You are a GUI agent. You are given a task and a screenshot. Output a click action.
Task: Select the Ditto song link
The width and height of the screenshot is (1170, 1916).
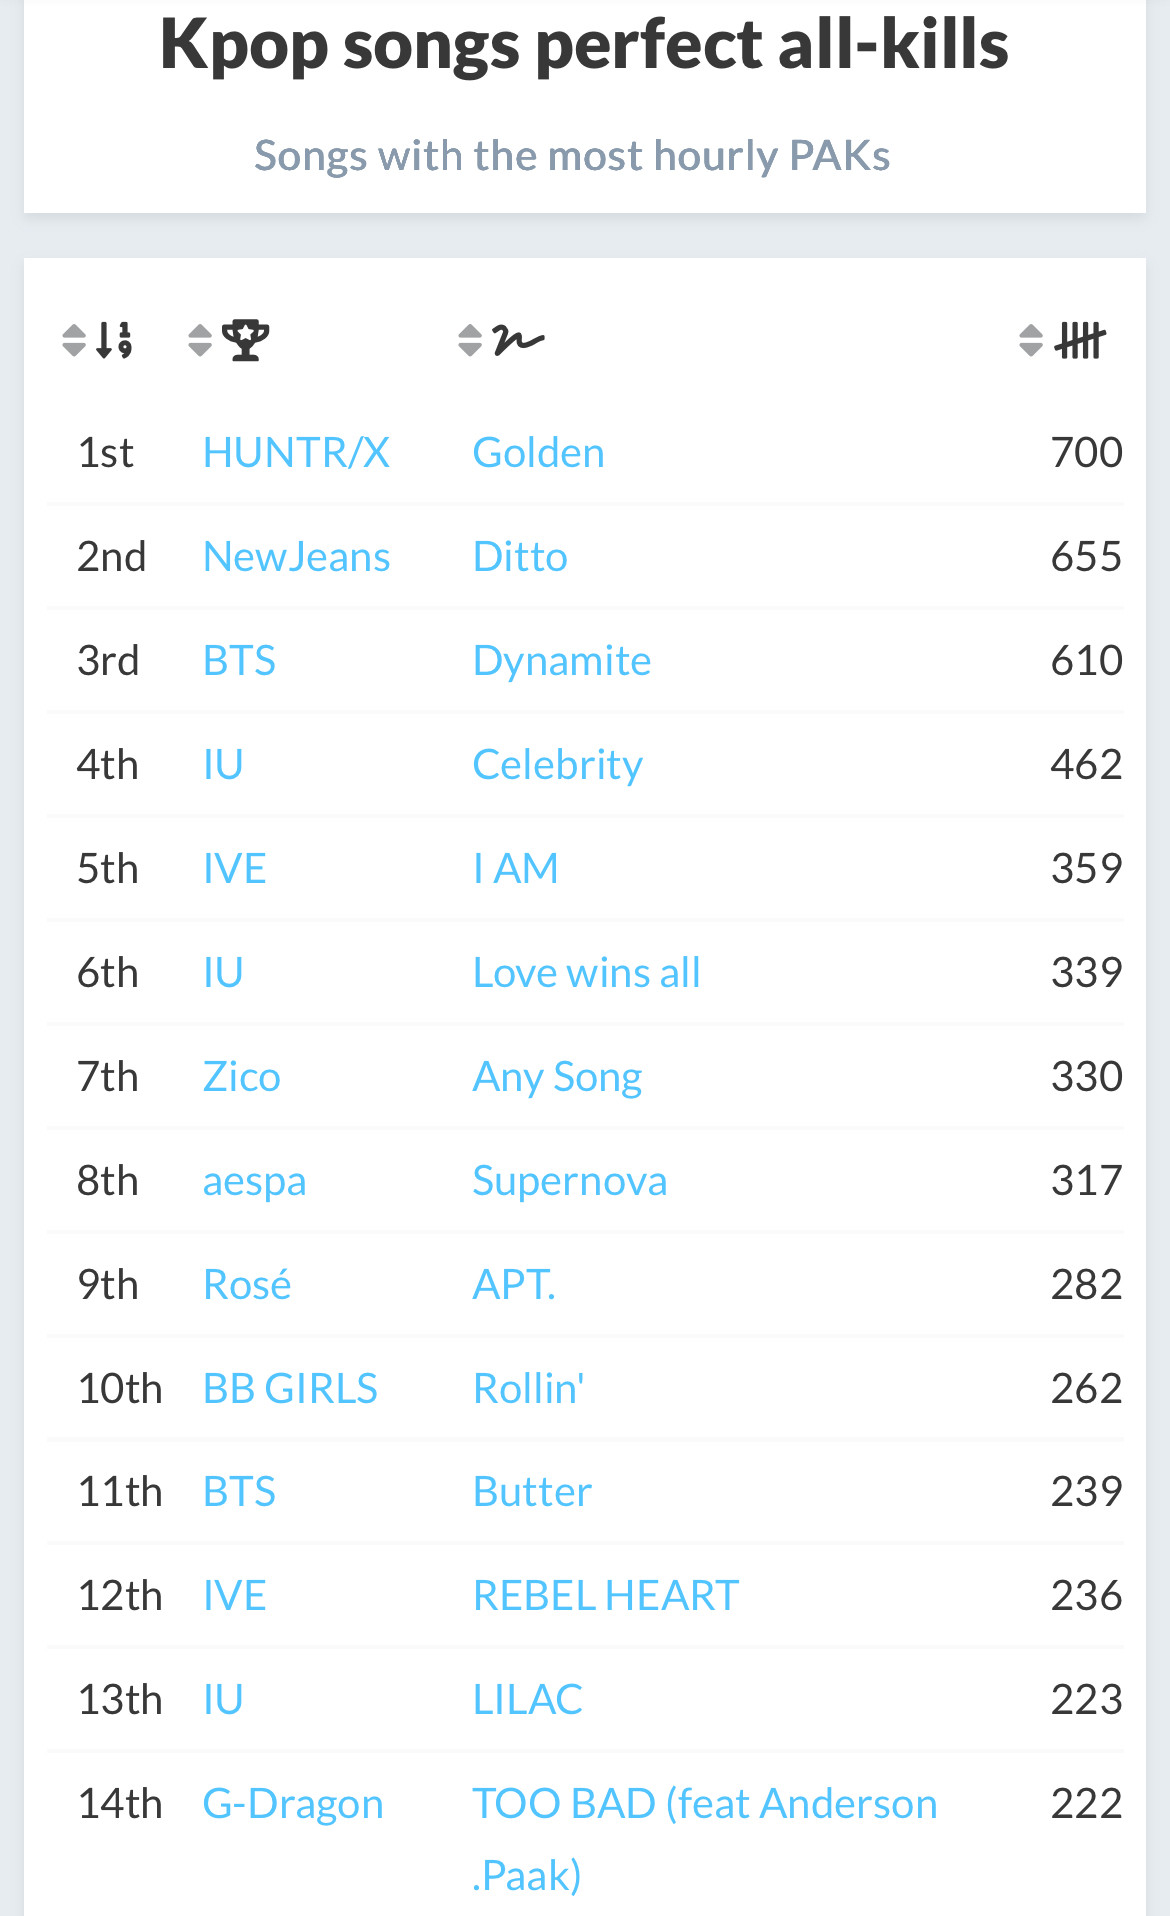(520, 557)
